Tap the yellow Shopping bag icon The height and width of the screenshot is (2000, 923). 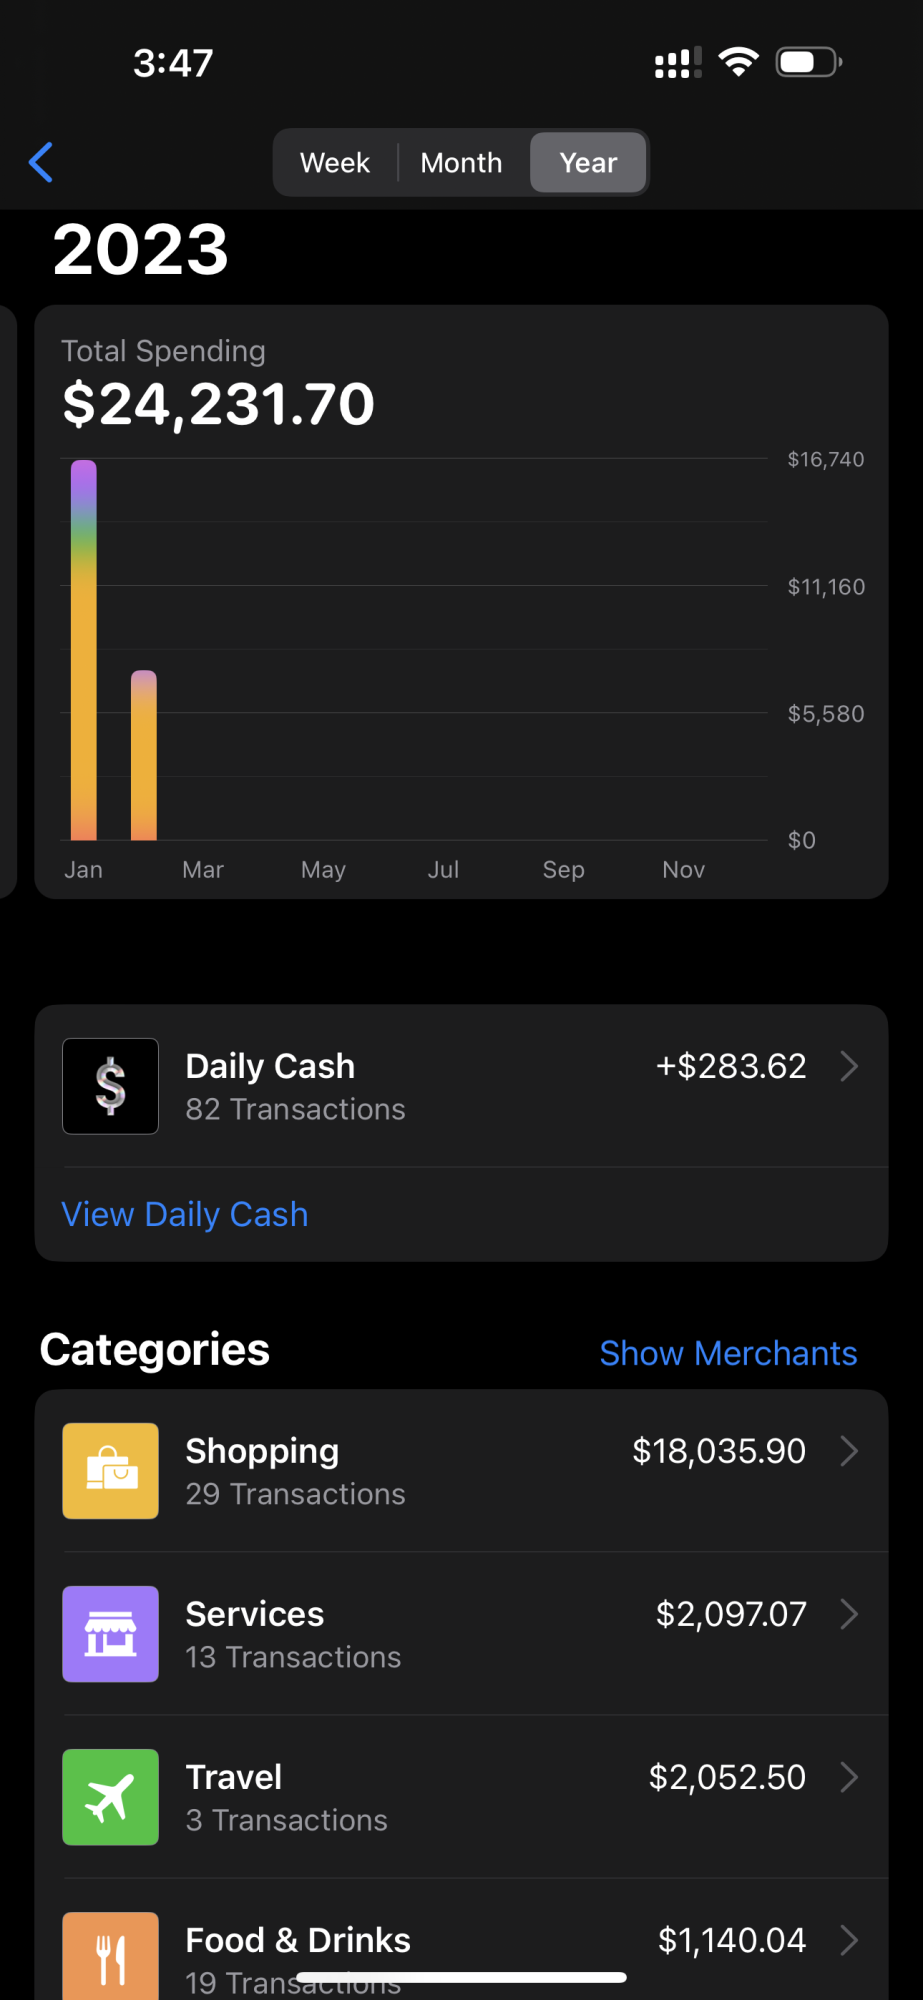pos(110,1471)
